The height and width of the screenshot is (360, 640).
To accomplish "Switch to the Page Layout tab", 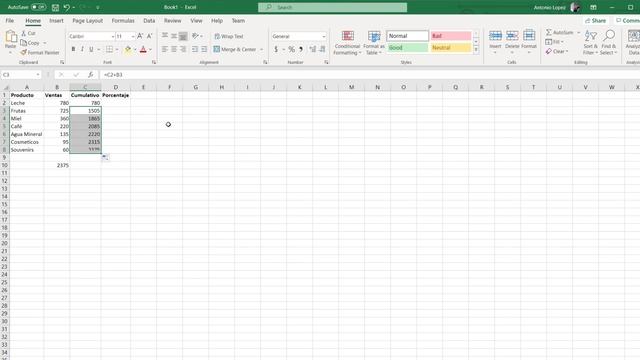I will (x=87, y=20).
